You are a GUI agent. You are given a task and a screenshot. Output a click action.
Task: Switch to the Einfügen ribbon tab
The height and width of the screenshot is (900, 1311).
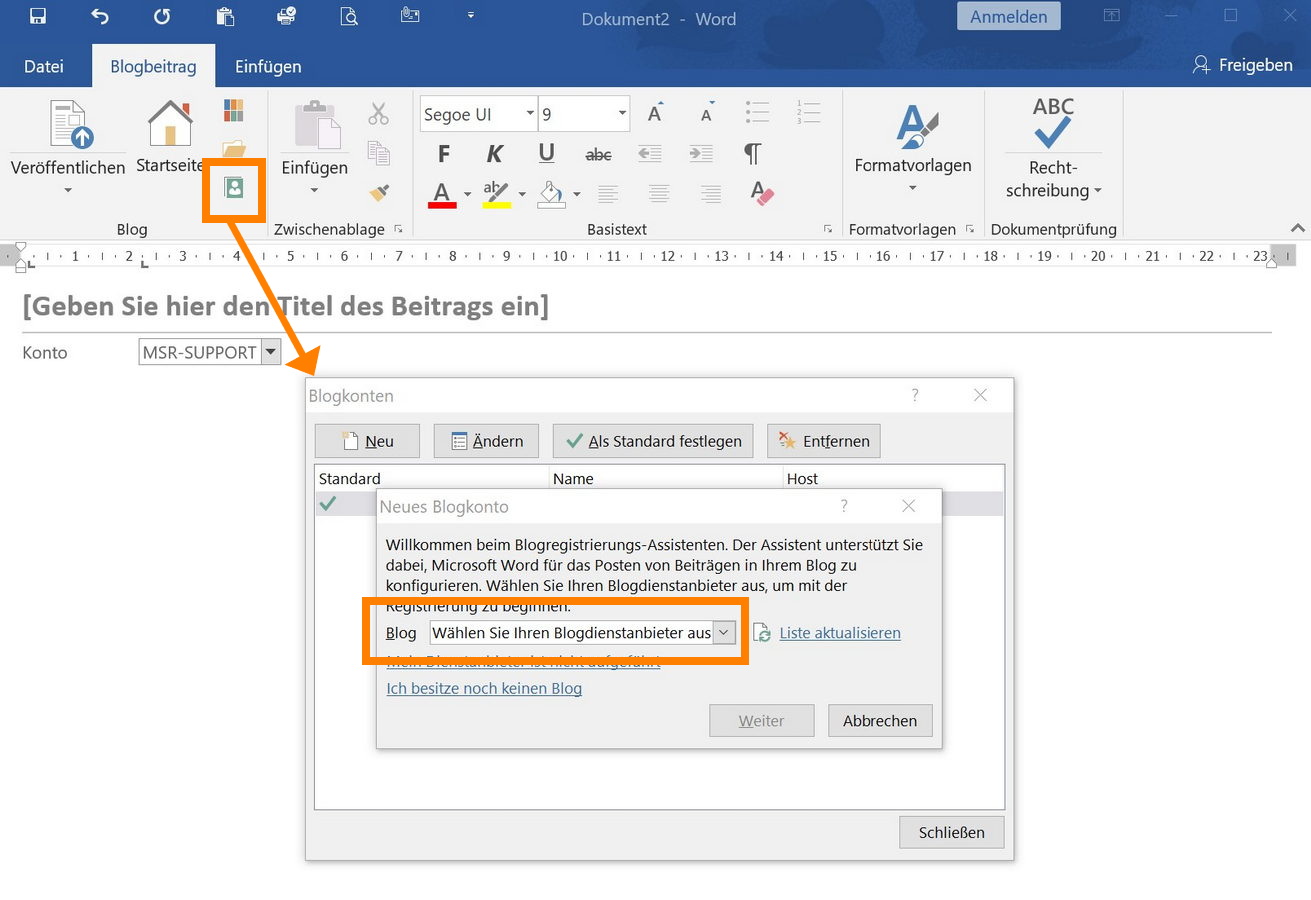click(x=268, y=66)
